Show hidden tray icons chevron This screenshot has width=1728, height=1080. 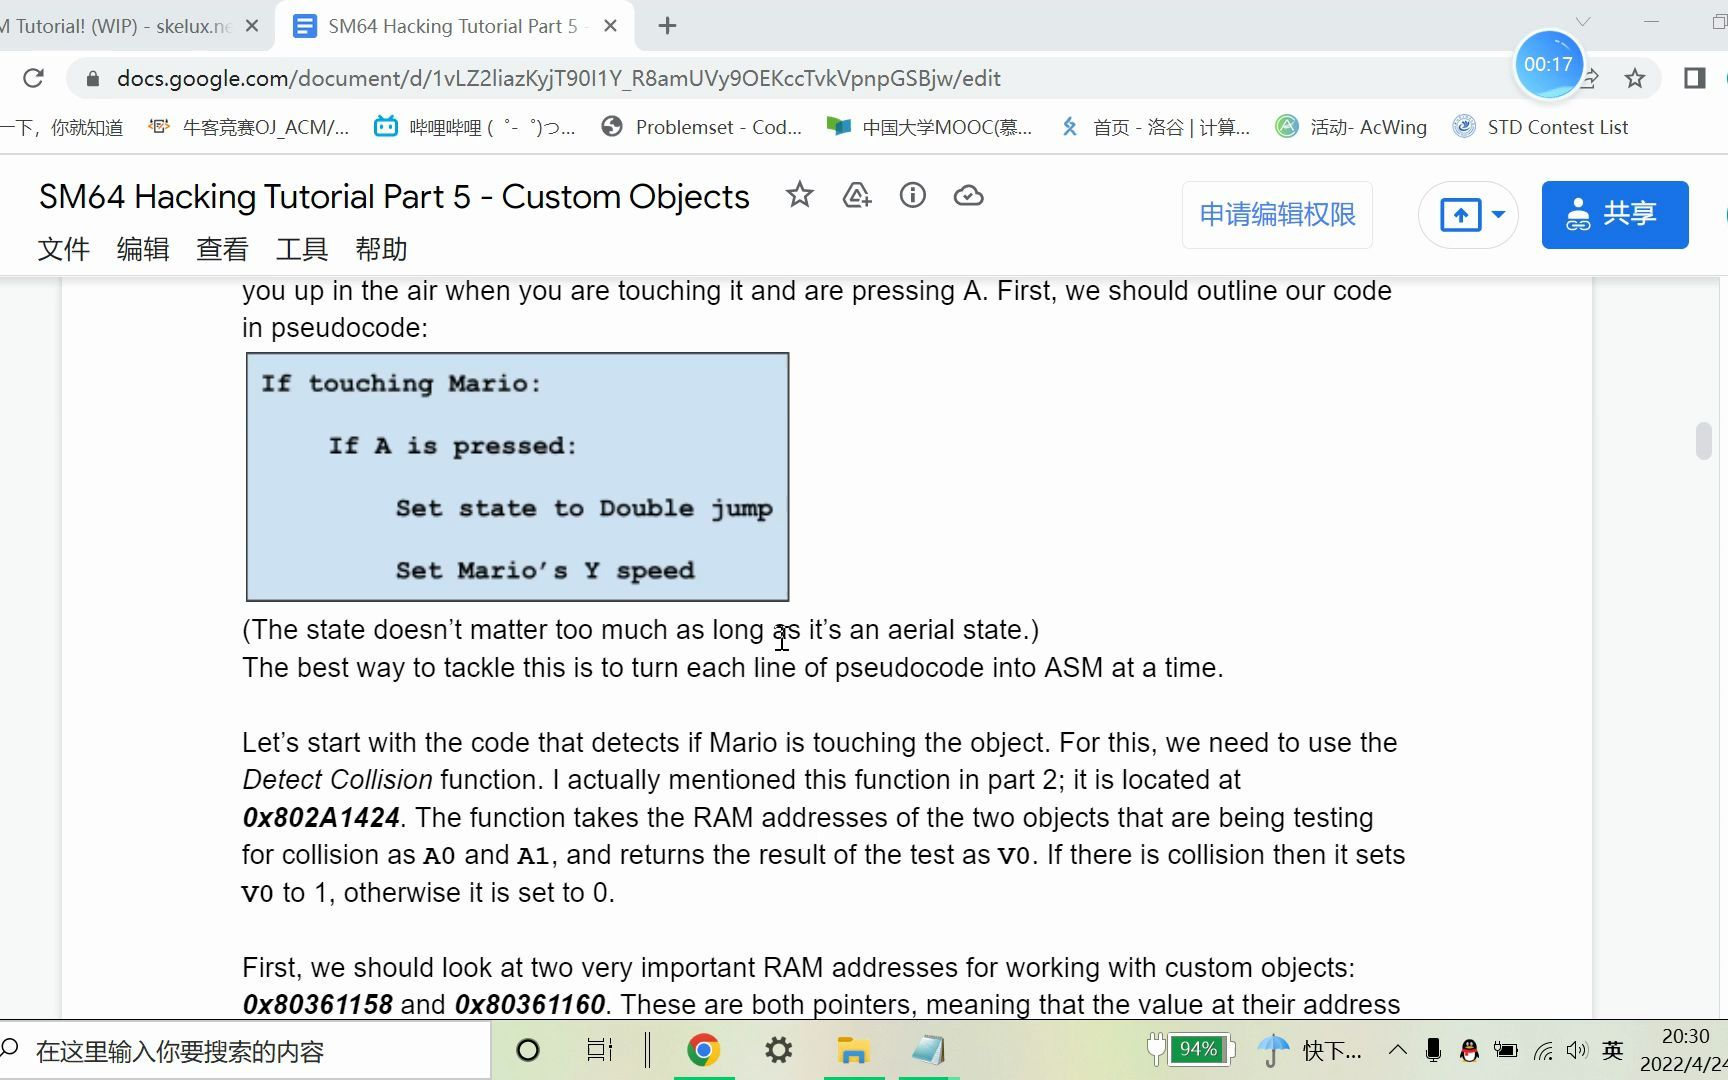pyautogui.click(x=1397, y=1050)
